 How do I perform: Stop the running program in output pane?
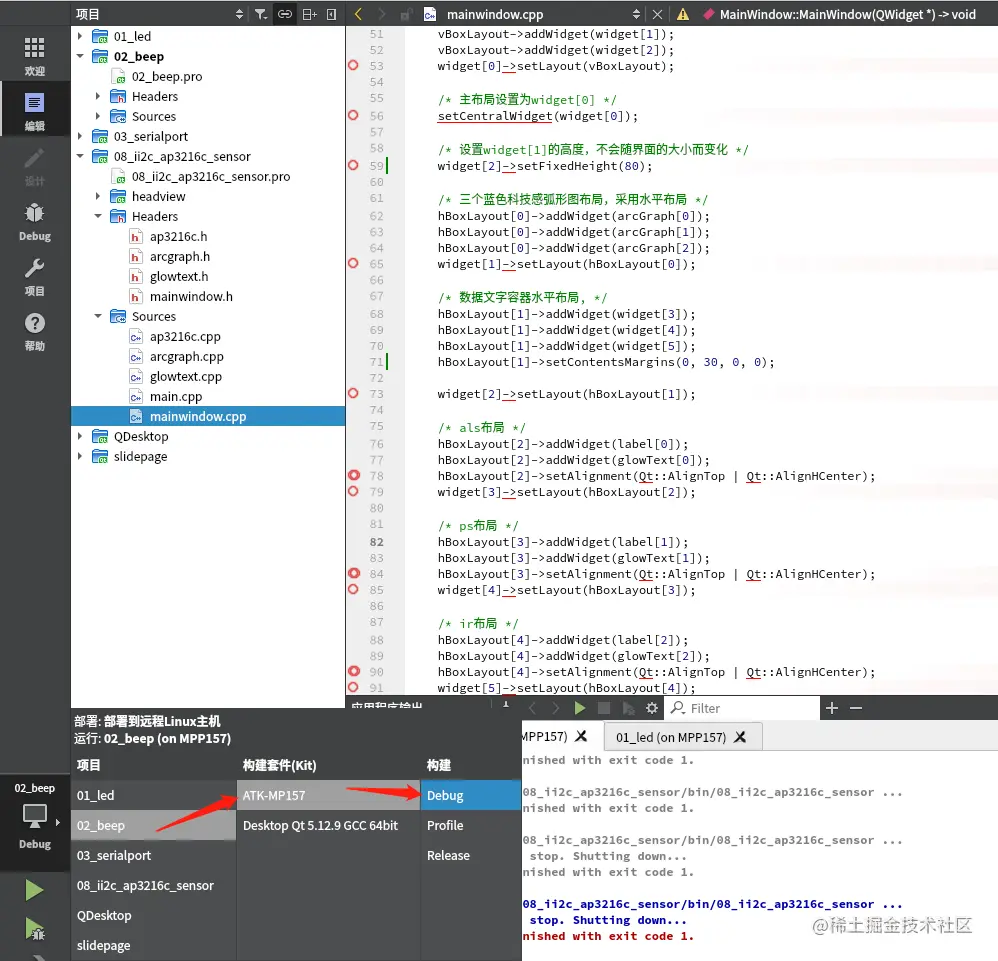pos(604,708)
